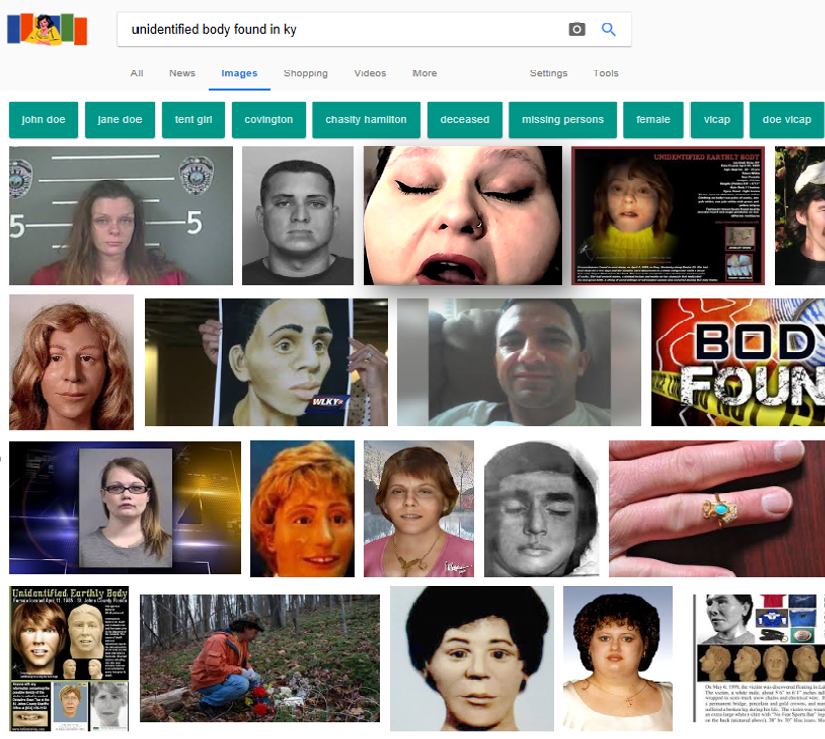825x739 pixels.
Task: Open the woman with glasses news thumbnail
Action: [125, 508]
